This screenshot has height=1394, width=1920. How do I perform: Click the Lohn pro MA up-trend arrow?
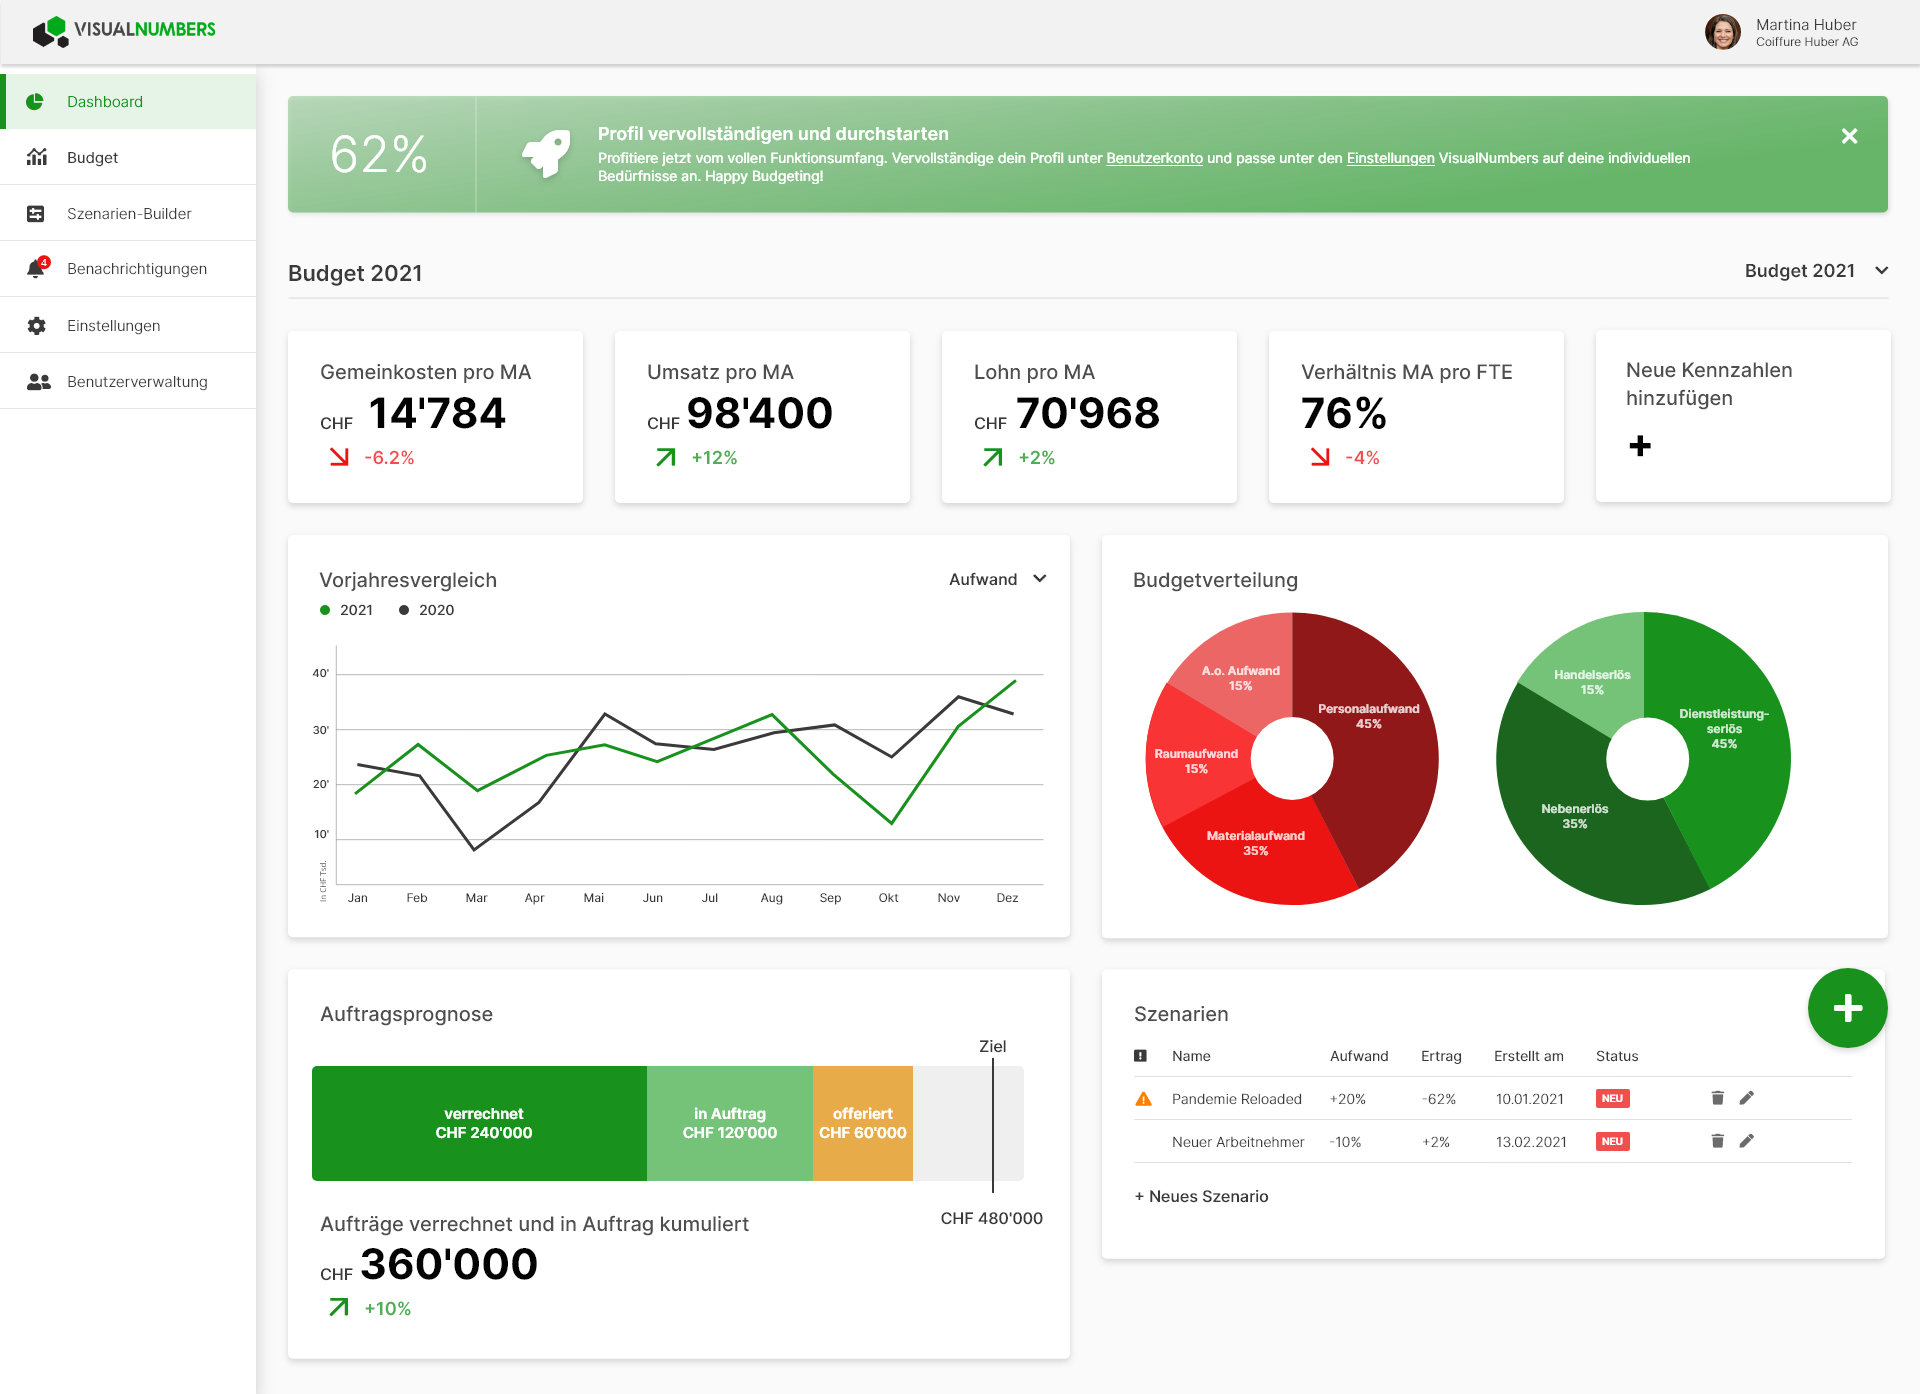(993, 457)
